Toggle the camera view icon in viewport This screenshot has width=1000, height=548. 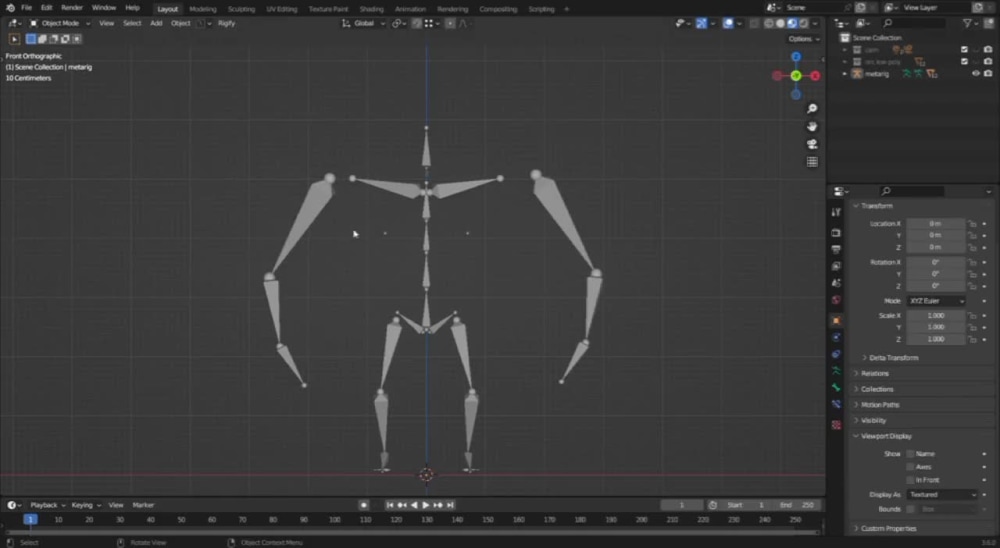(x=812, y=144)
